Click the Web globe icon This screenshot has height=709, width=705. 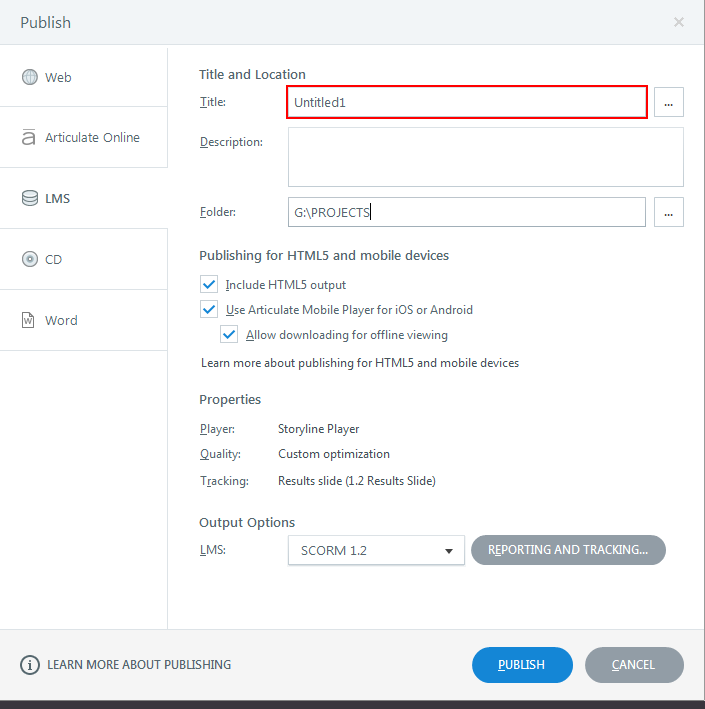click(x=29, y=77)
